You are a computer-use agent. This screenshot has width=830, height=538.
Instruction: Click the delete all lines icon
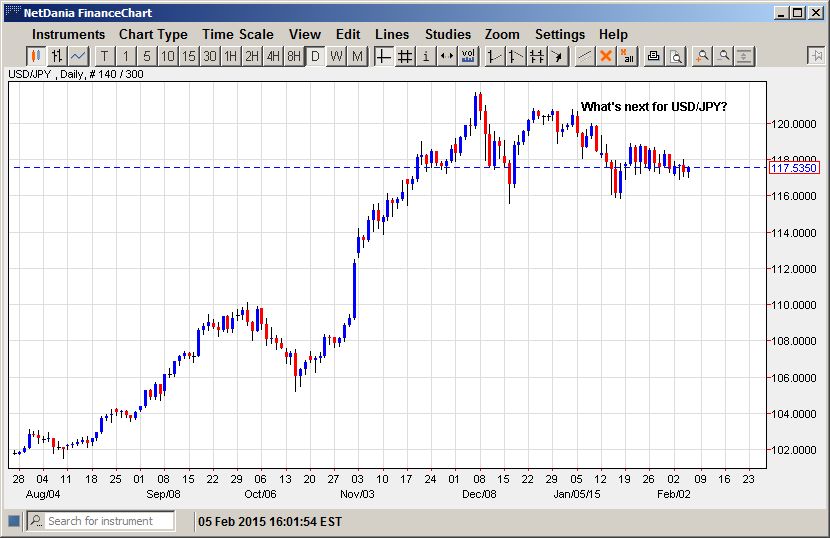pyautogui.click(x=627, y=56)
